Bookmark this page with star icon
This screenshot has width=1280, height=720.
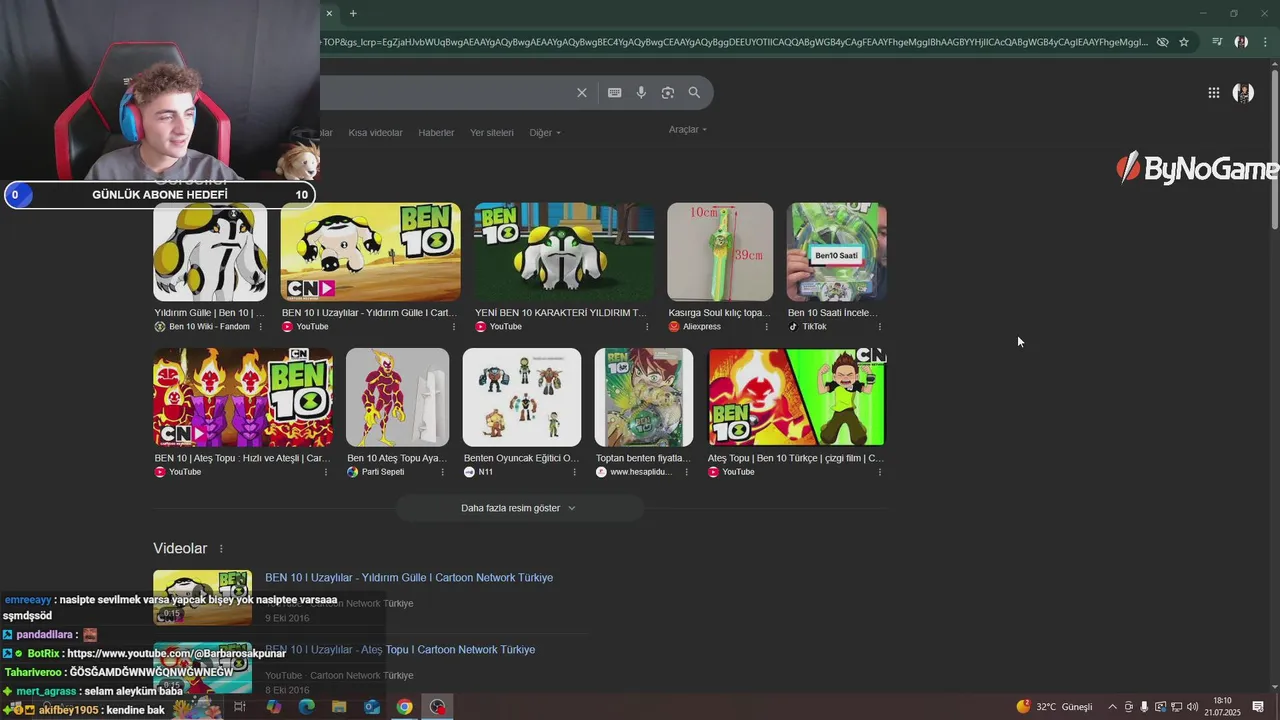coord(1184,42)
